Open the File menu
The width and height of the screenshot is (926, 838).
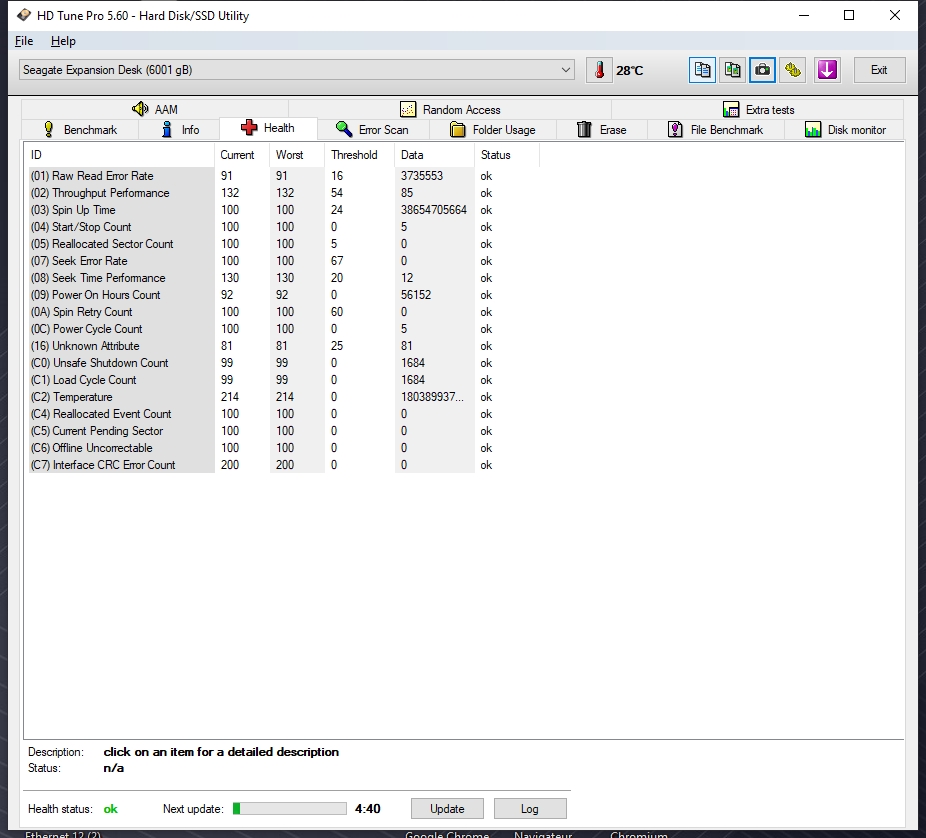coord(24,41)
